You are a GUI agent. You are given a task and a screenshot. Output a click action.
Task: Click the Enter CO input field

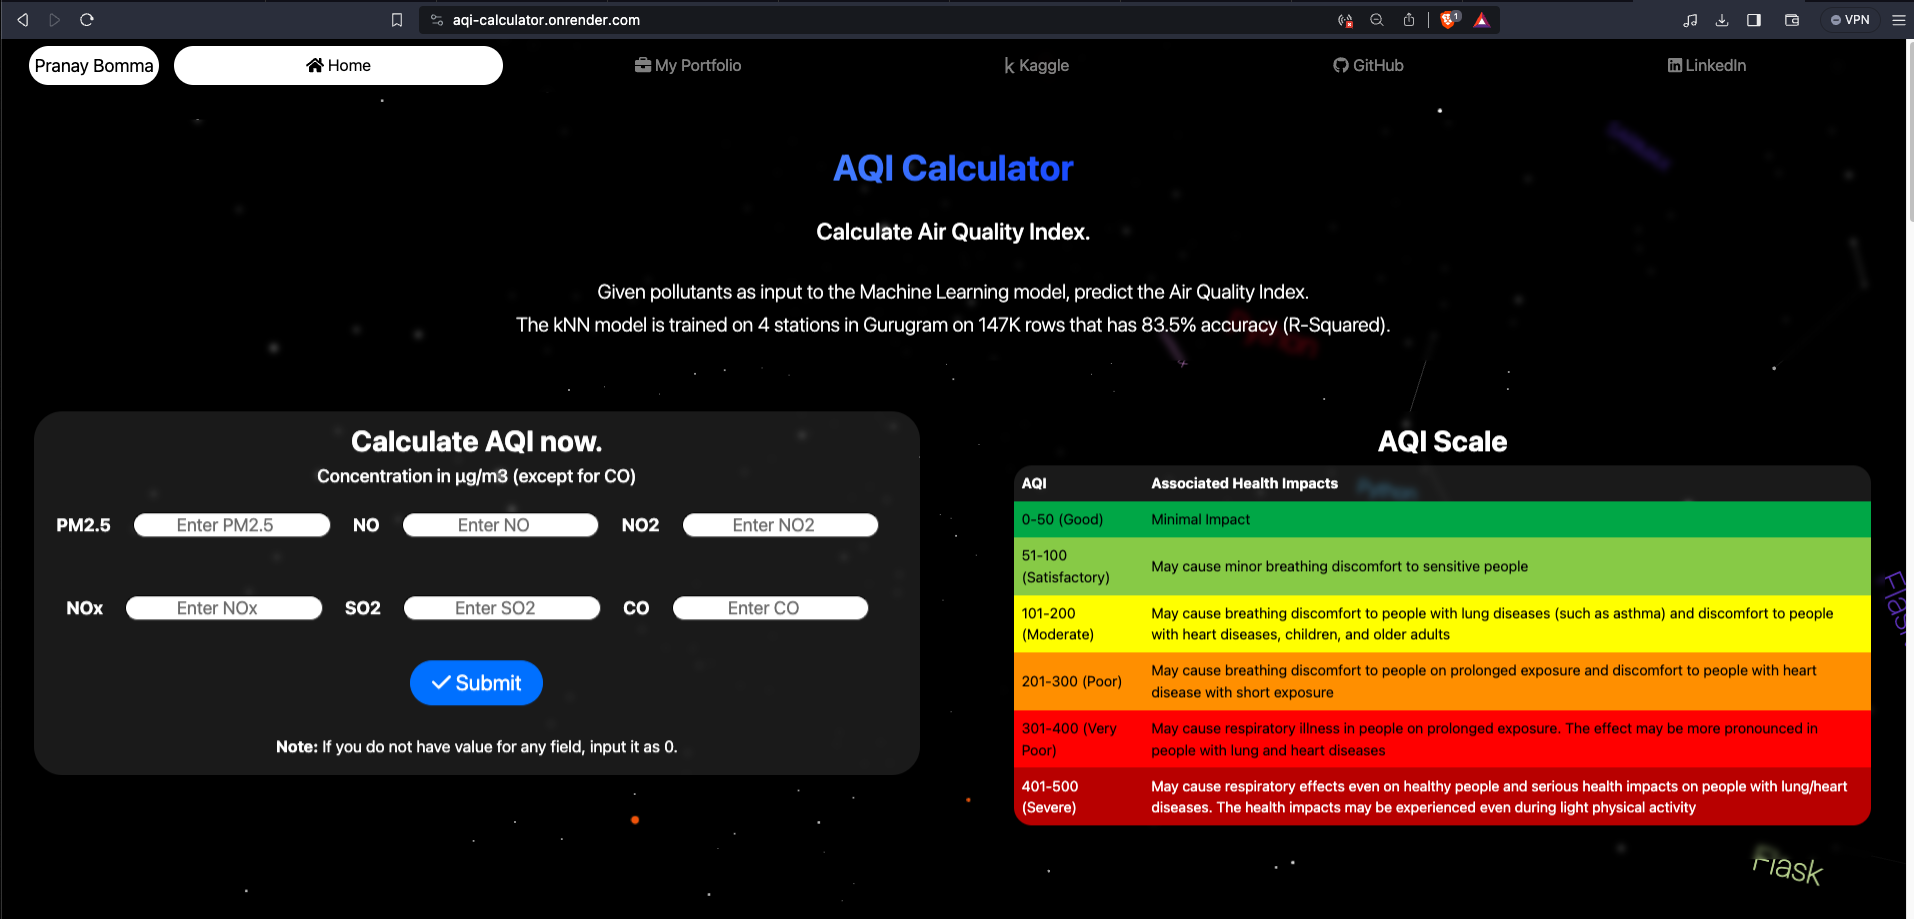click(770, 608)
